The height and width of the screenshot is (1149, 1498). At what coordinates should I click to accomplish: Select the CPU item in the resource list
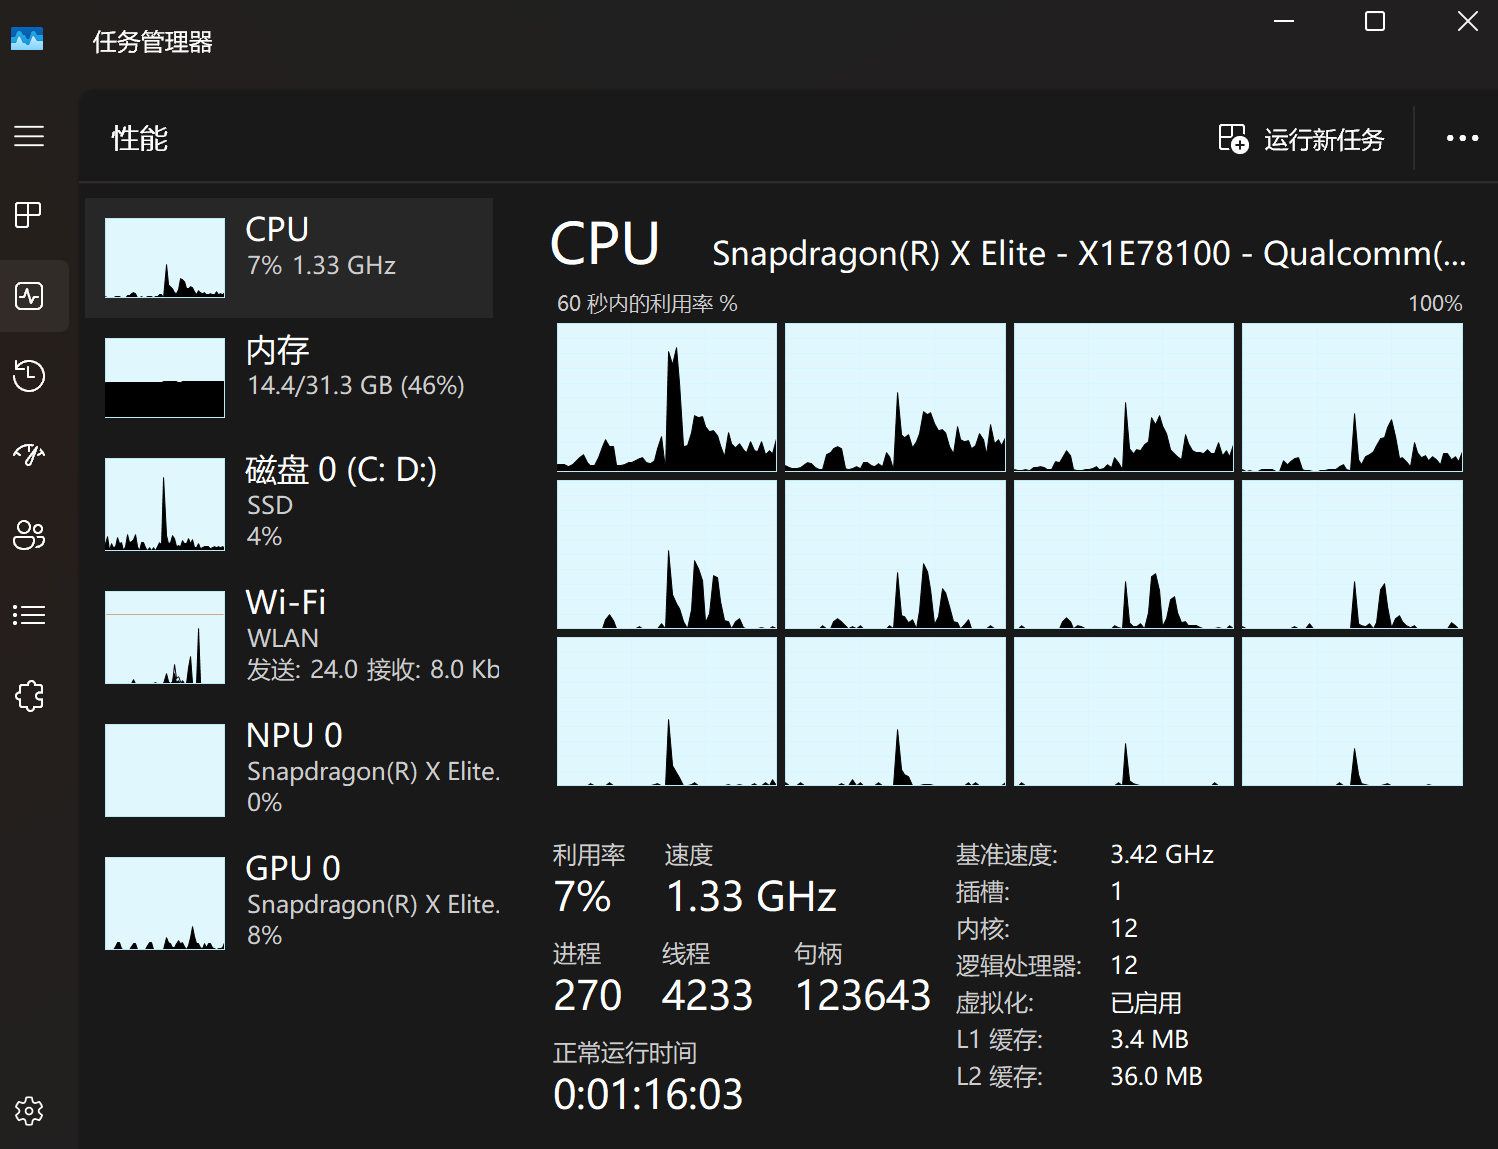pos(289,258)
